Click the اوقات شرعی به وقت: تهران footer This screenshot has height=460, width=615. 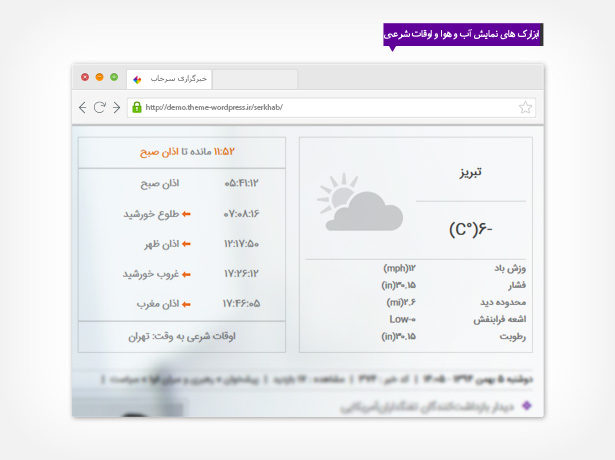click(182, 337)
